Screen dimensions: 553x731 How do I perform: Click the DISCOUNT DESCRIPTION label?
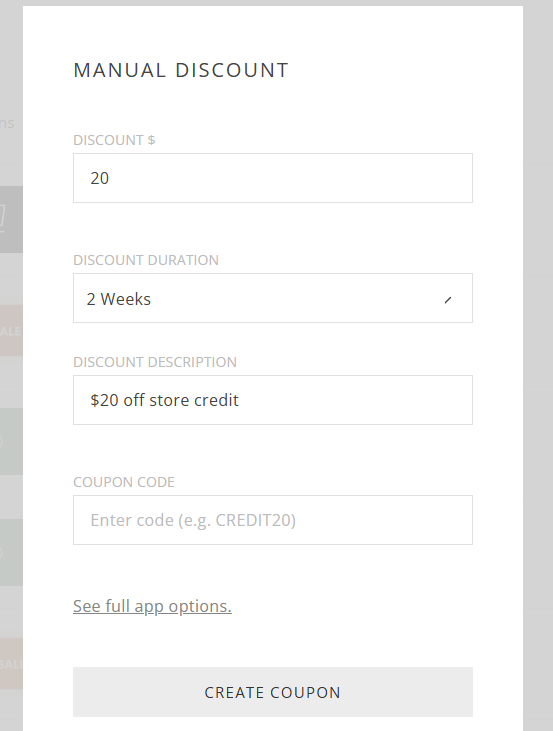point(155,362)
